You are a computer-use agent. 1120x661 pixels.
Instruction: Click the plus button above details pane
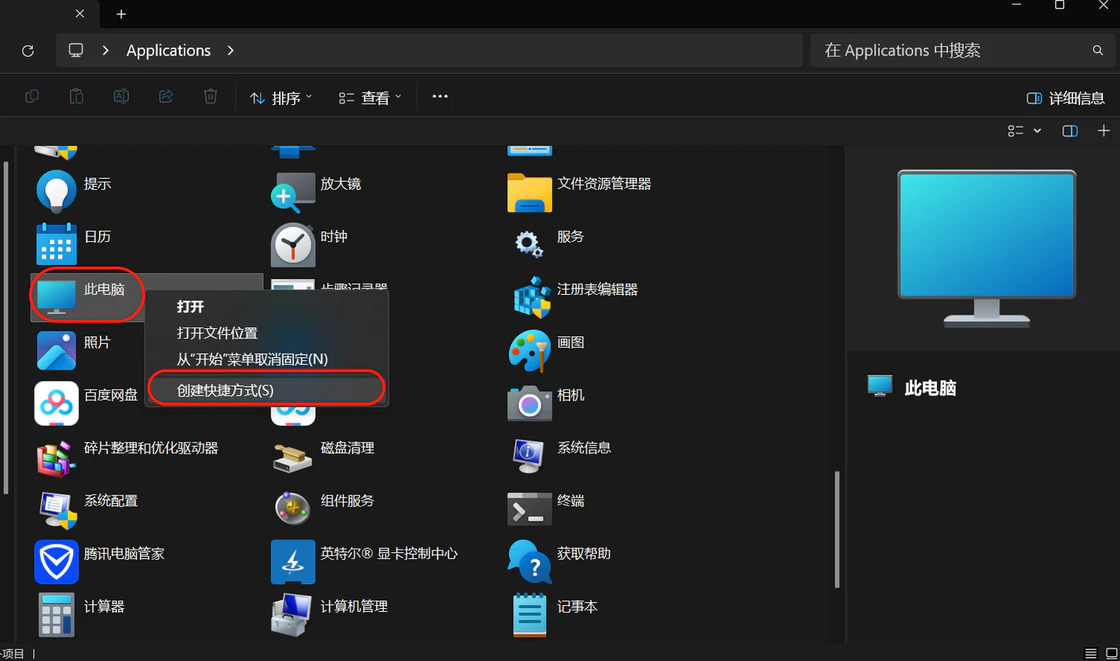click(1104, 131)
